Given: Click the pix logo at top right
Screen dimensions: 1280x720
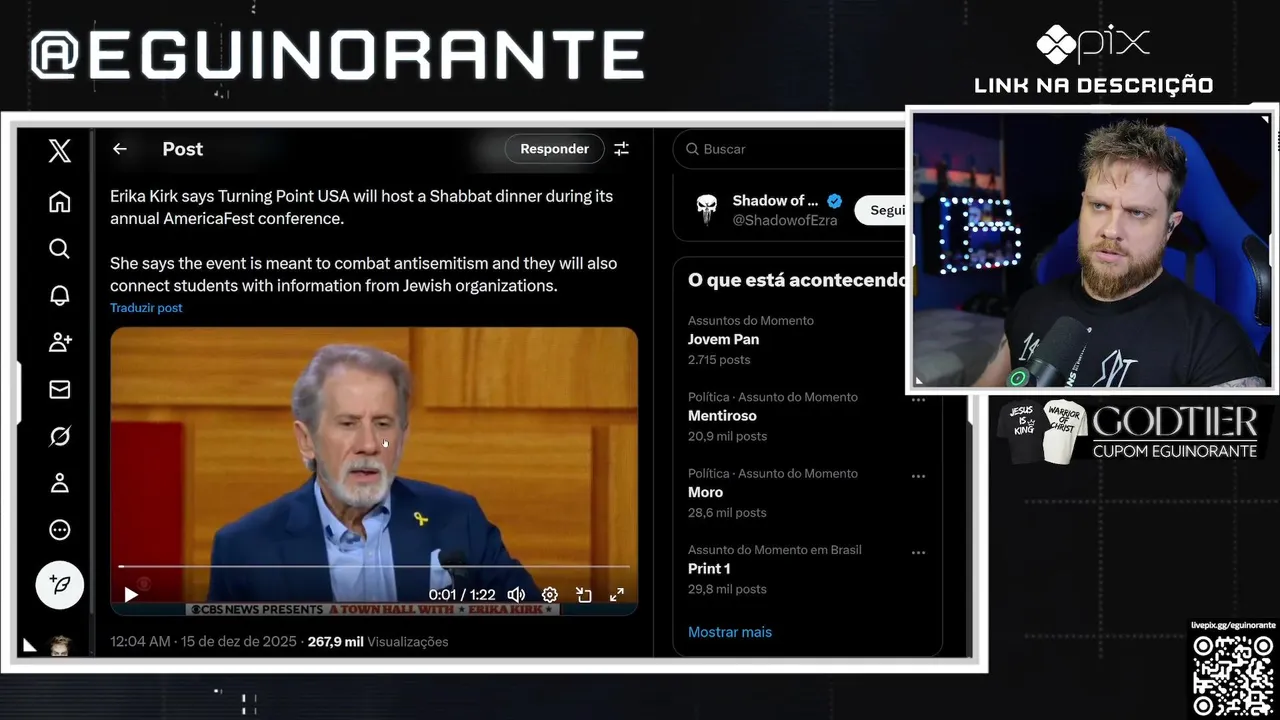Looking at the screenshot, I should pos(1093,44).
